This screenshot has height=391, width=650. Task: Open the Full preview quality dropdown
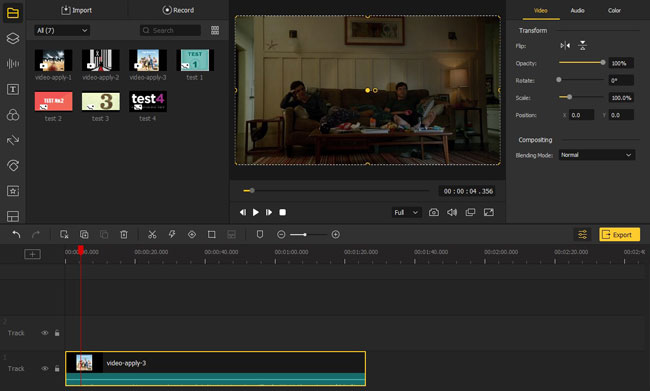406,212
